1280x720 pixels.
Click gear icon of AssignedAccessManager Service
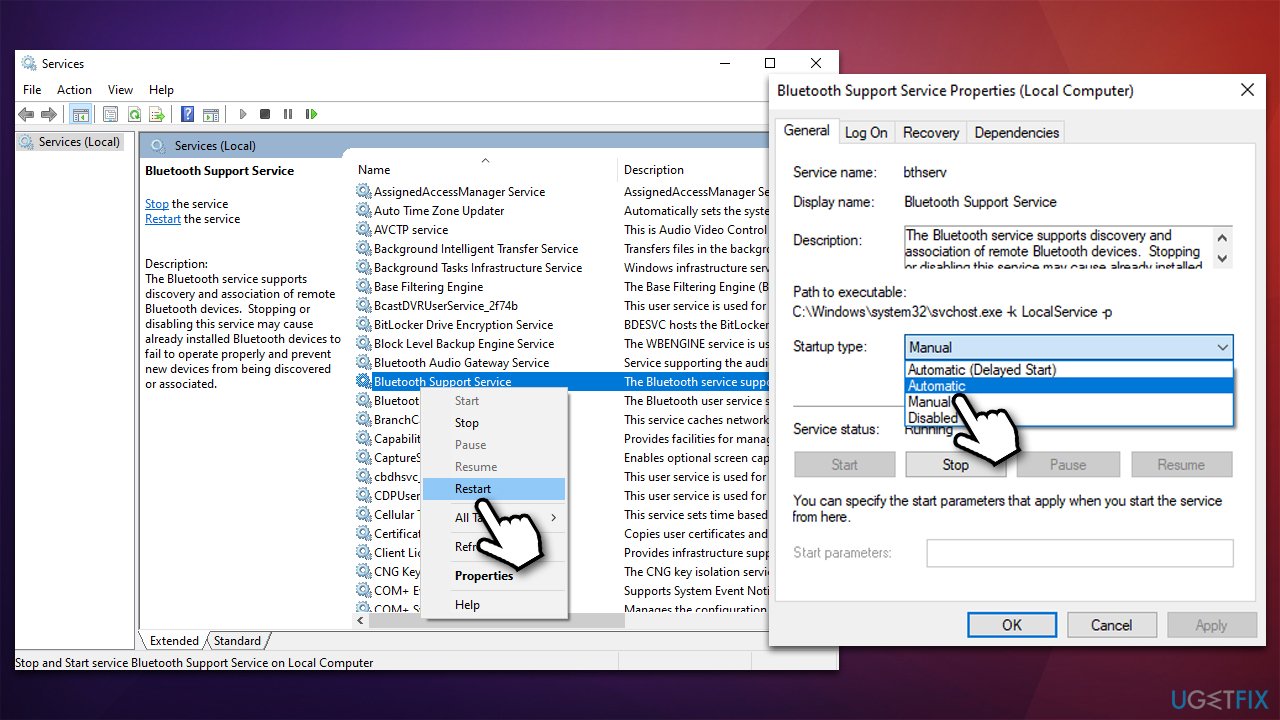[x=364, y=191]
